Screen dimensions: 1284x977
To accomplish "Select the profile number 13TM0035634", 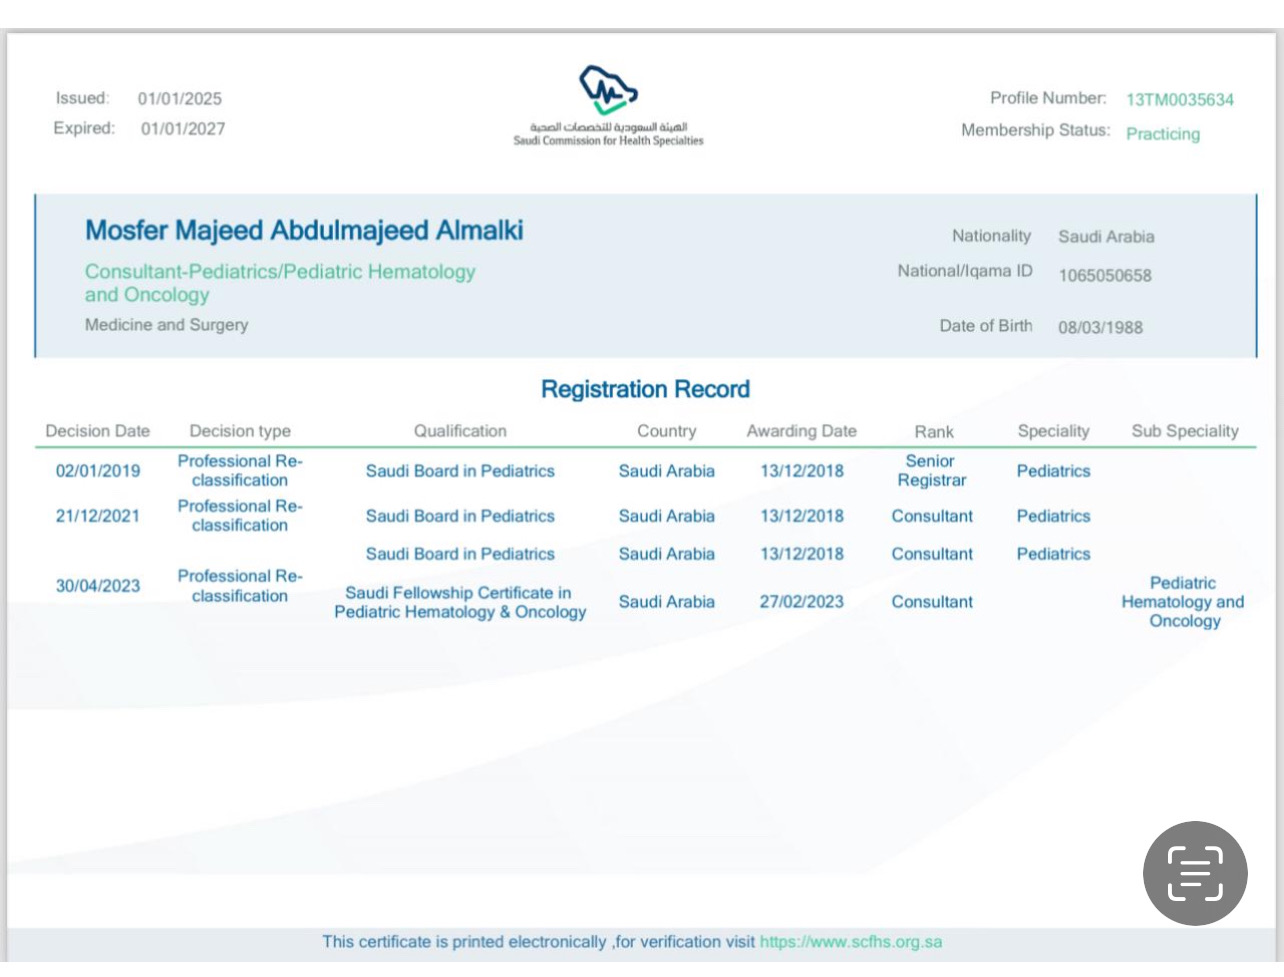I will [1179, 100].
